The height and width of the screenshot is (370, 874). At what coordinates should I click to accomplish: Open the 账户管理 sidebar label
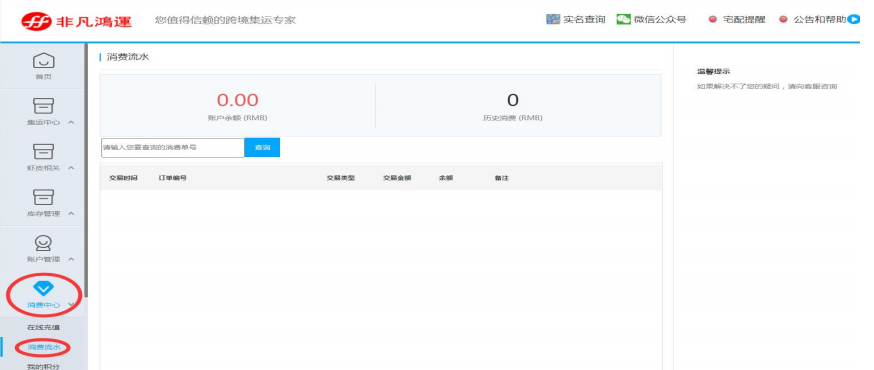43,259
